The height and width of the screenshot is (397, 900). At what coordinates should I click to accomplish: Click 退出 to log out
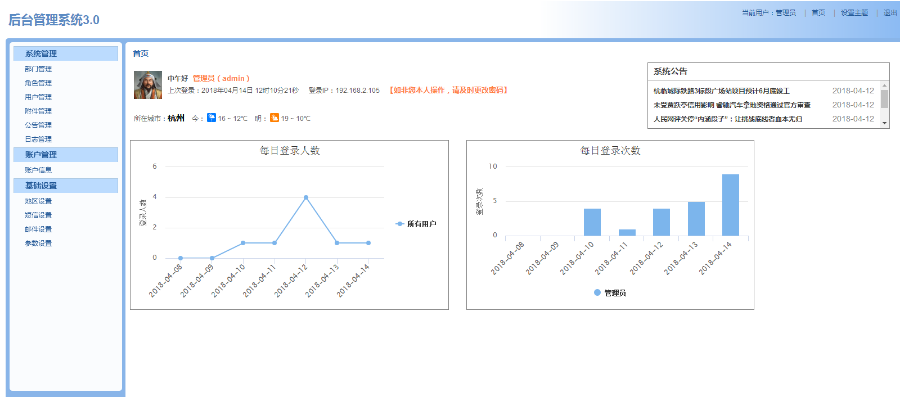[890, 13]
